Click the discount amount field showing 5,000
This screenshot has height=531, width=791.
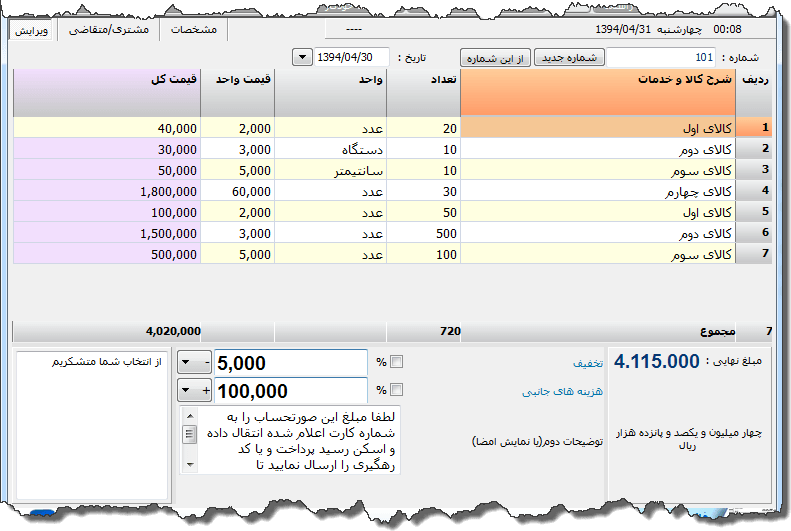[290, 362]
